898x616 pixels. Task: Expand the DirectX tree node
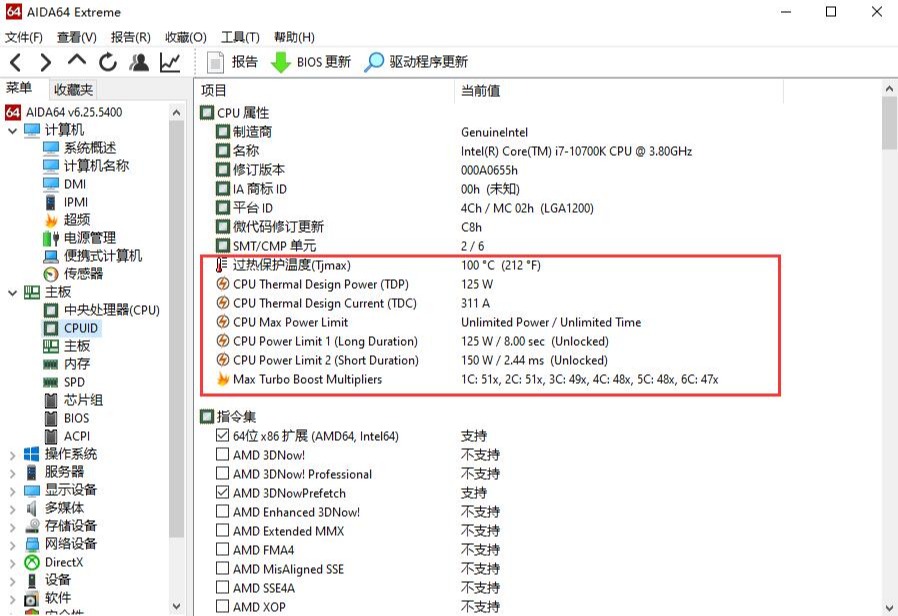point(13,563)
